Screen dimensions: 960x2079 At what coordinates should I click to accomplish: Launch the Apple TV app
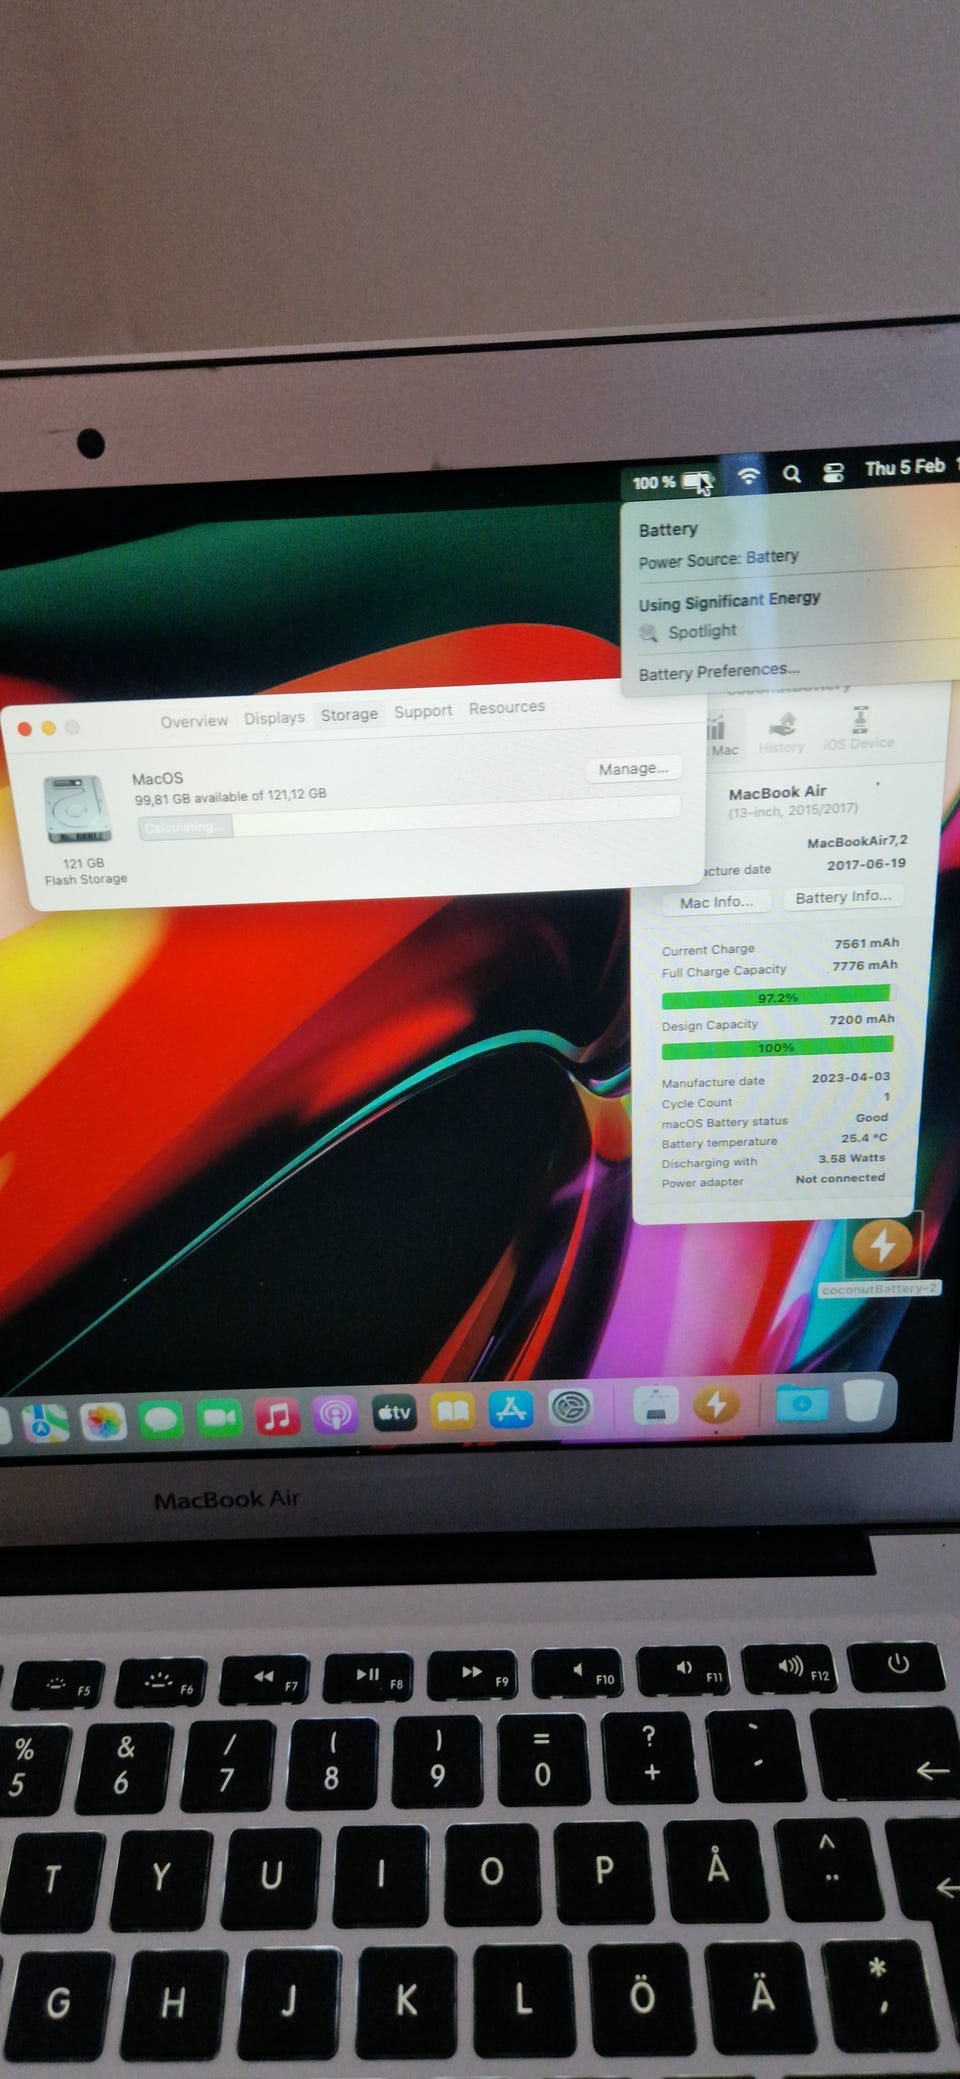point(394,1412)
